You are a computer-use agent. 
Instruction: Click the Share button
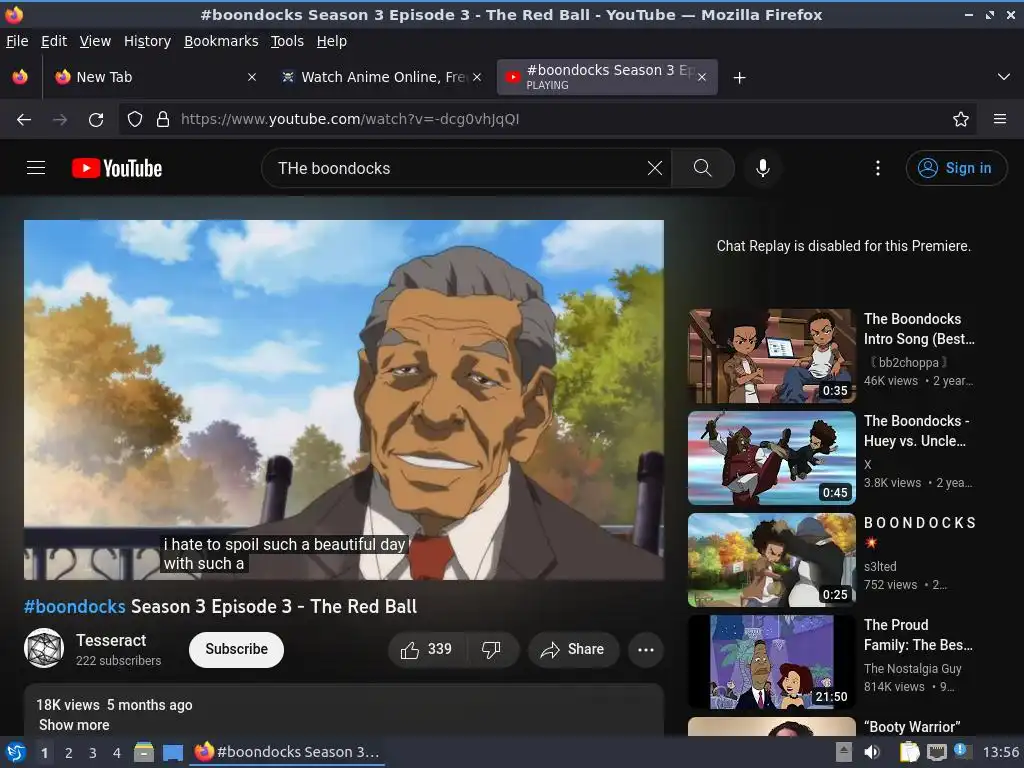point(573,649)
